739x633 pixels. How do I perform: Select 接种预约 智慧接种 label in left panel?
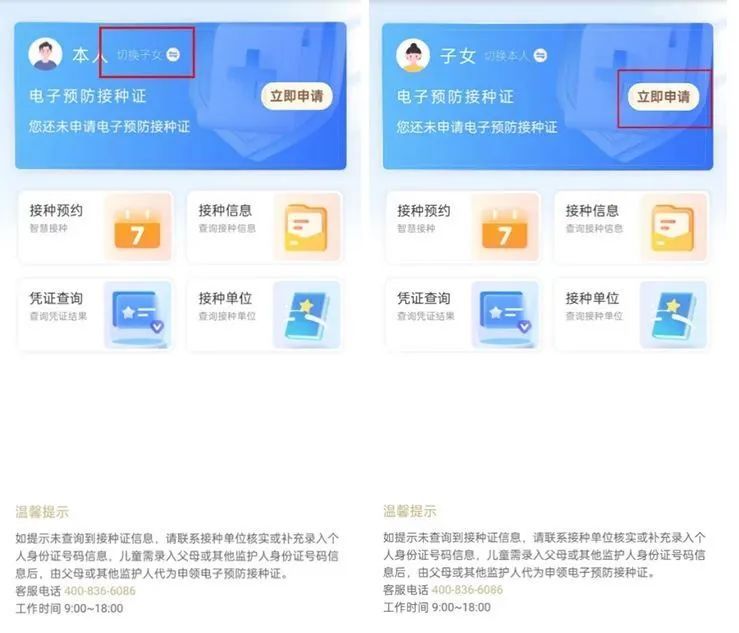point(56,218)
